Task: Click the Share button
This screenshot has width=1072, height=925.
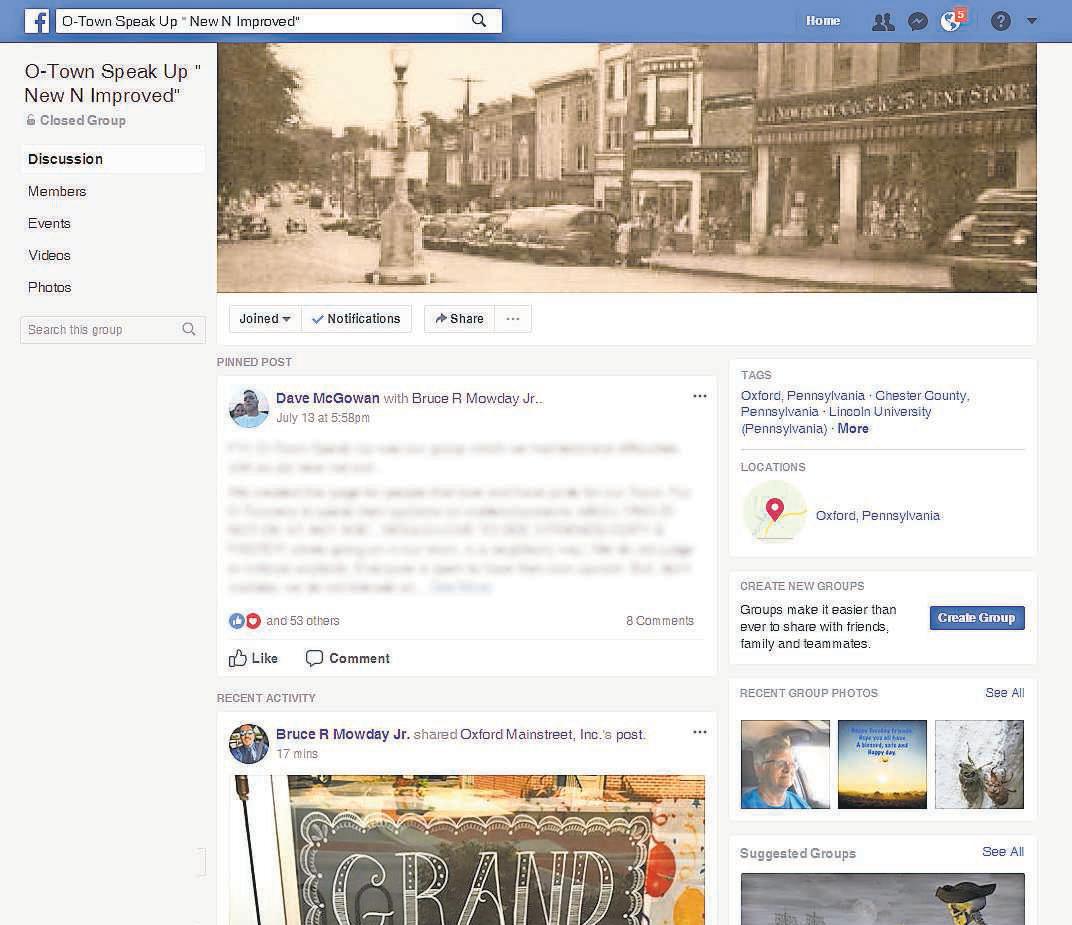Action: (459, 319)
